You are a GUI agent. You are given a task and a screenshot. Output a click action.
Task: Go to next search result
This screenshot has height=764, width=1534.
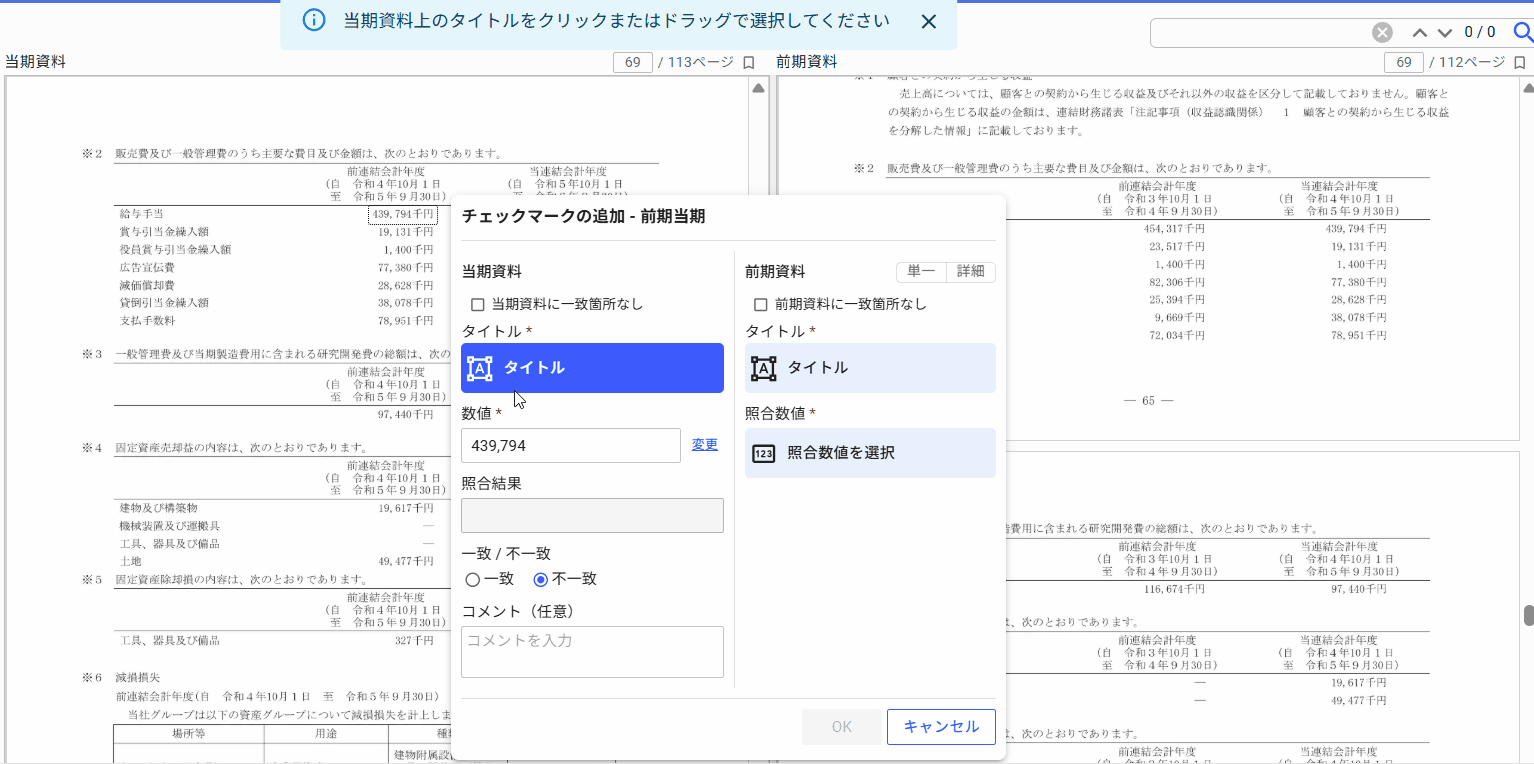(x=1444, y=33)
